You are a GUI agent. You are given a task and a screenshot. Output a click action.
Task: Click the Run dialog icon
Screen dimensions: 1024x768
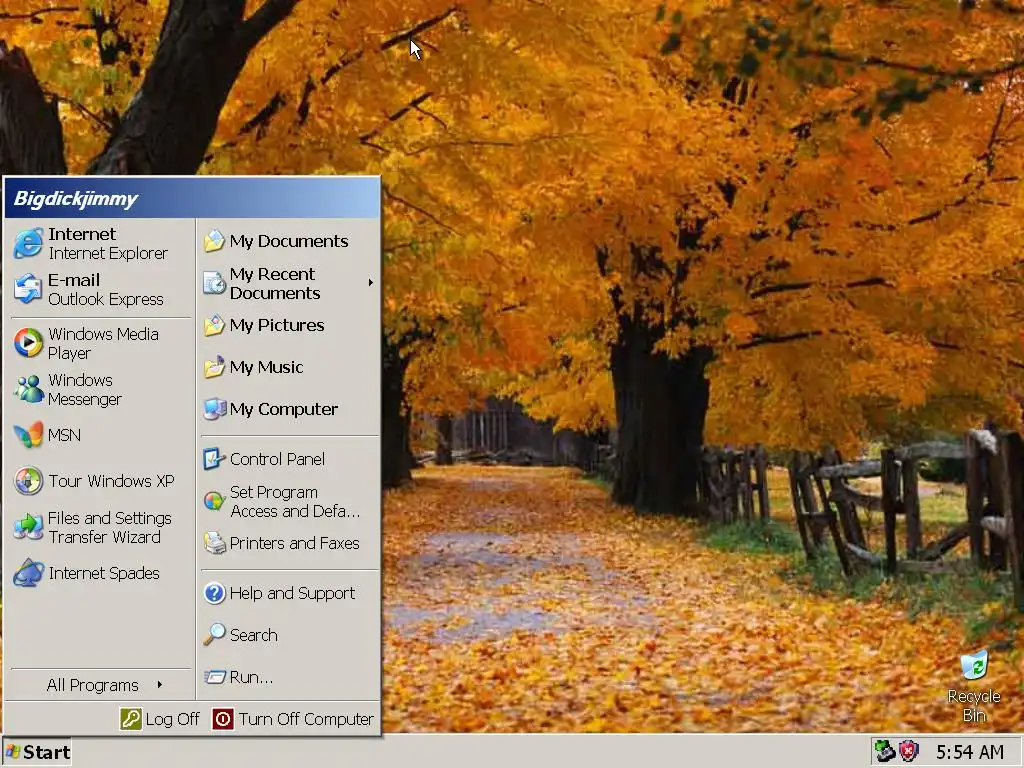point(214,677)
